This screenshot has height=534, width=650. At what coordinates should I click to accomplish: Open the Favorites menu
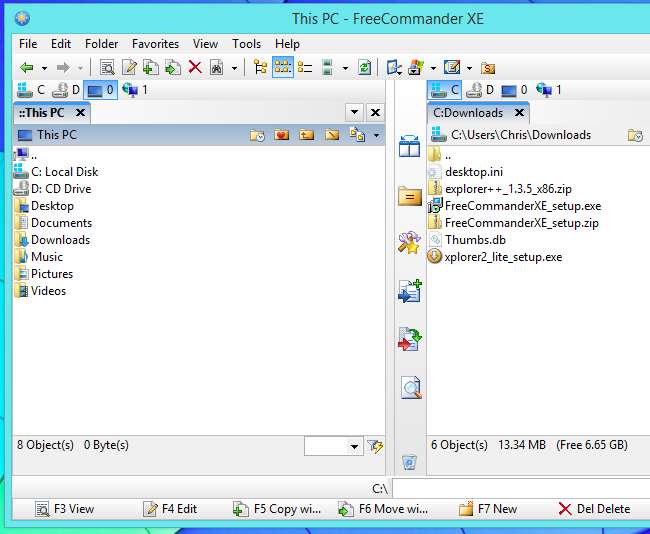tap(155, 44)
